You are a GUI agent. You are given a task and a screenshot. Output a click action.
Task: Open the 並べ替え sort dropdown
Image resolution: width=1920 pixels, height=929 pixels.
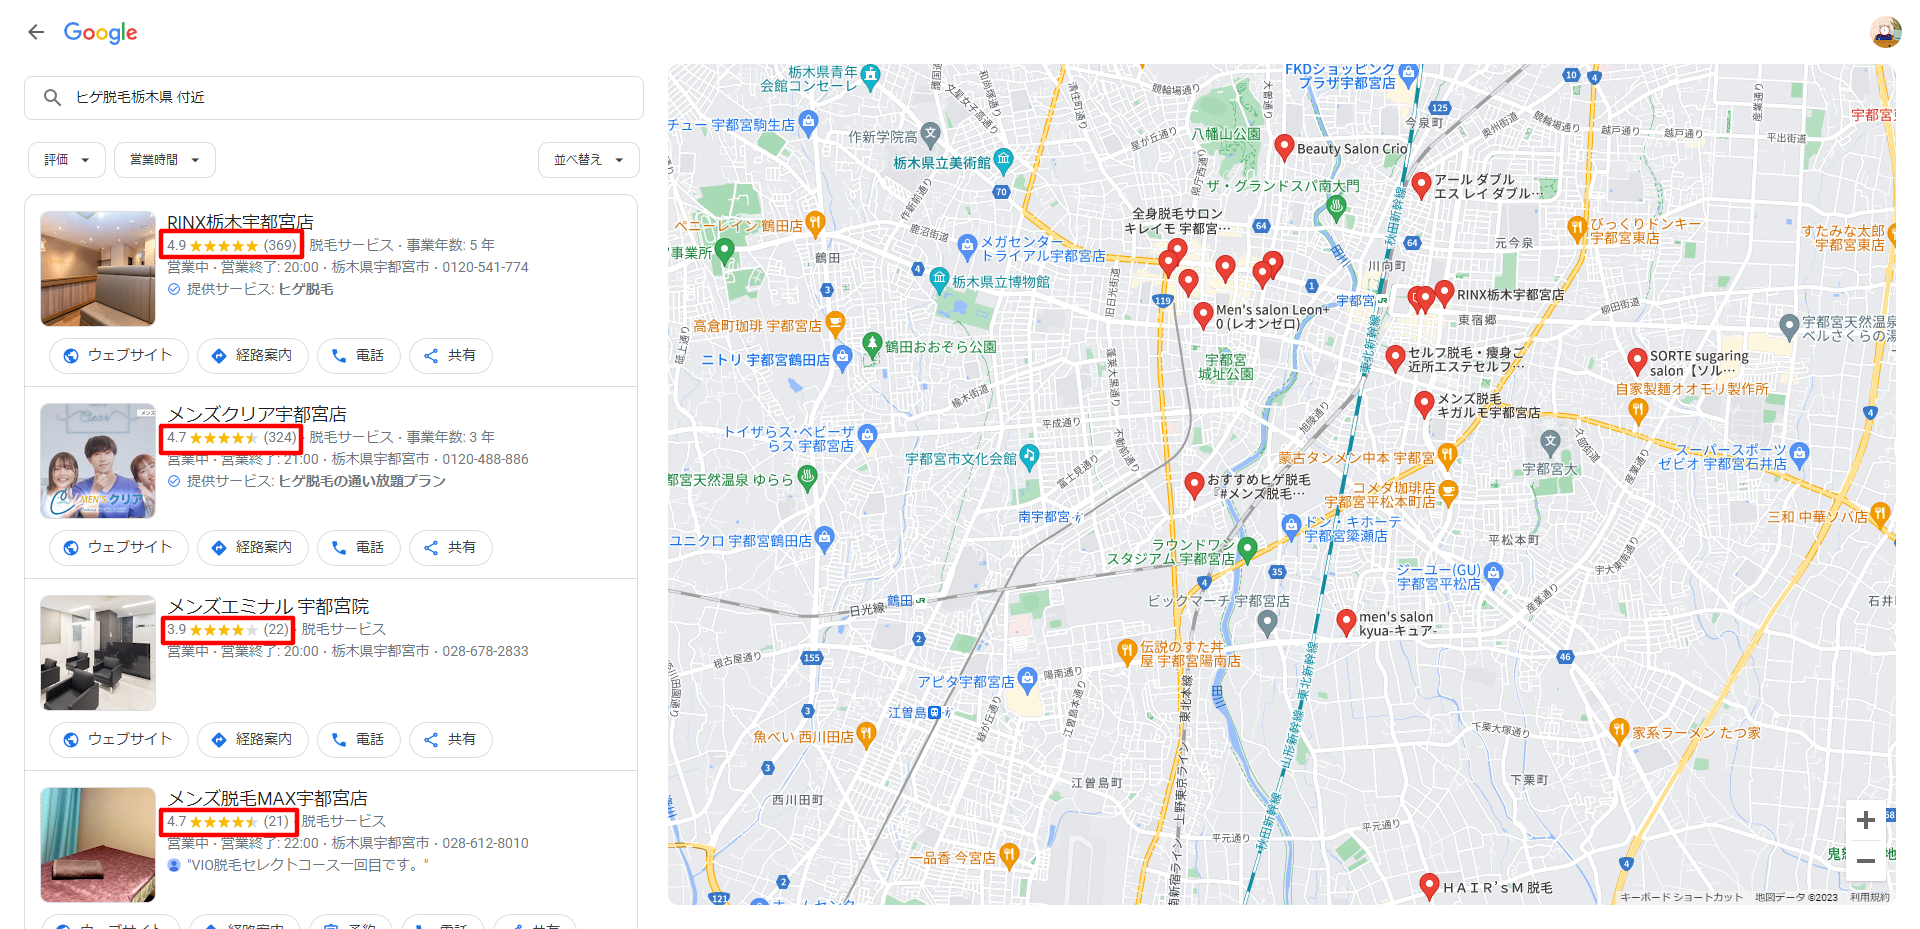[589, 160]
